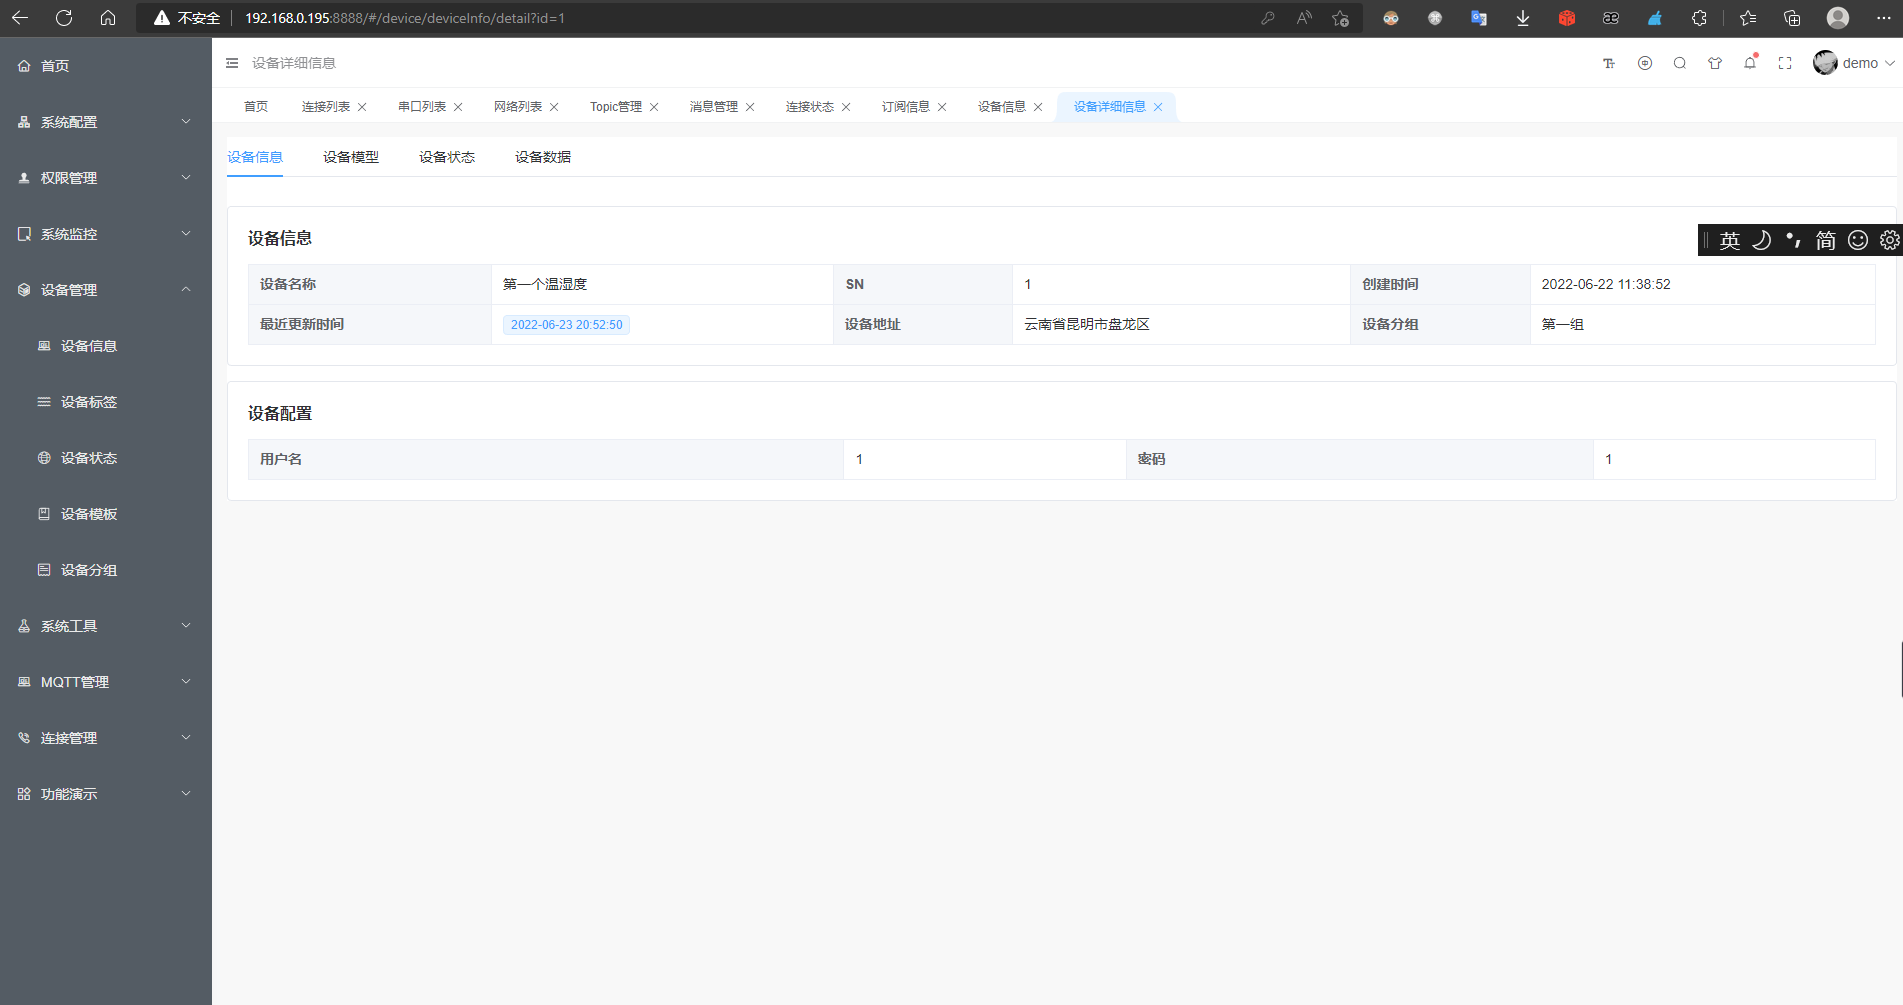Expand 系统工具 sidebar menu
Viewport: 1903px width, 1005px height.
click(106, 626)
